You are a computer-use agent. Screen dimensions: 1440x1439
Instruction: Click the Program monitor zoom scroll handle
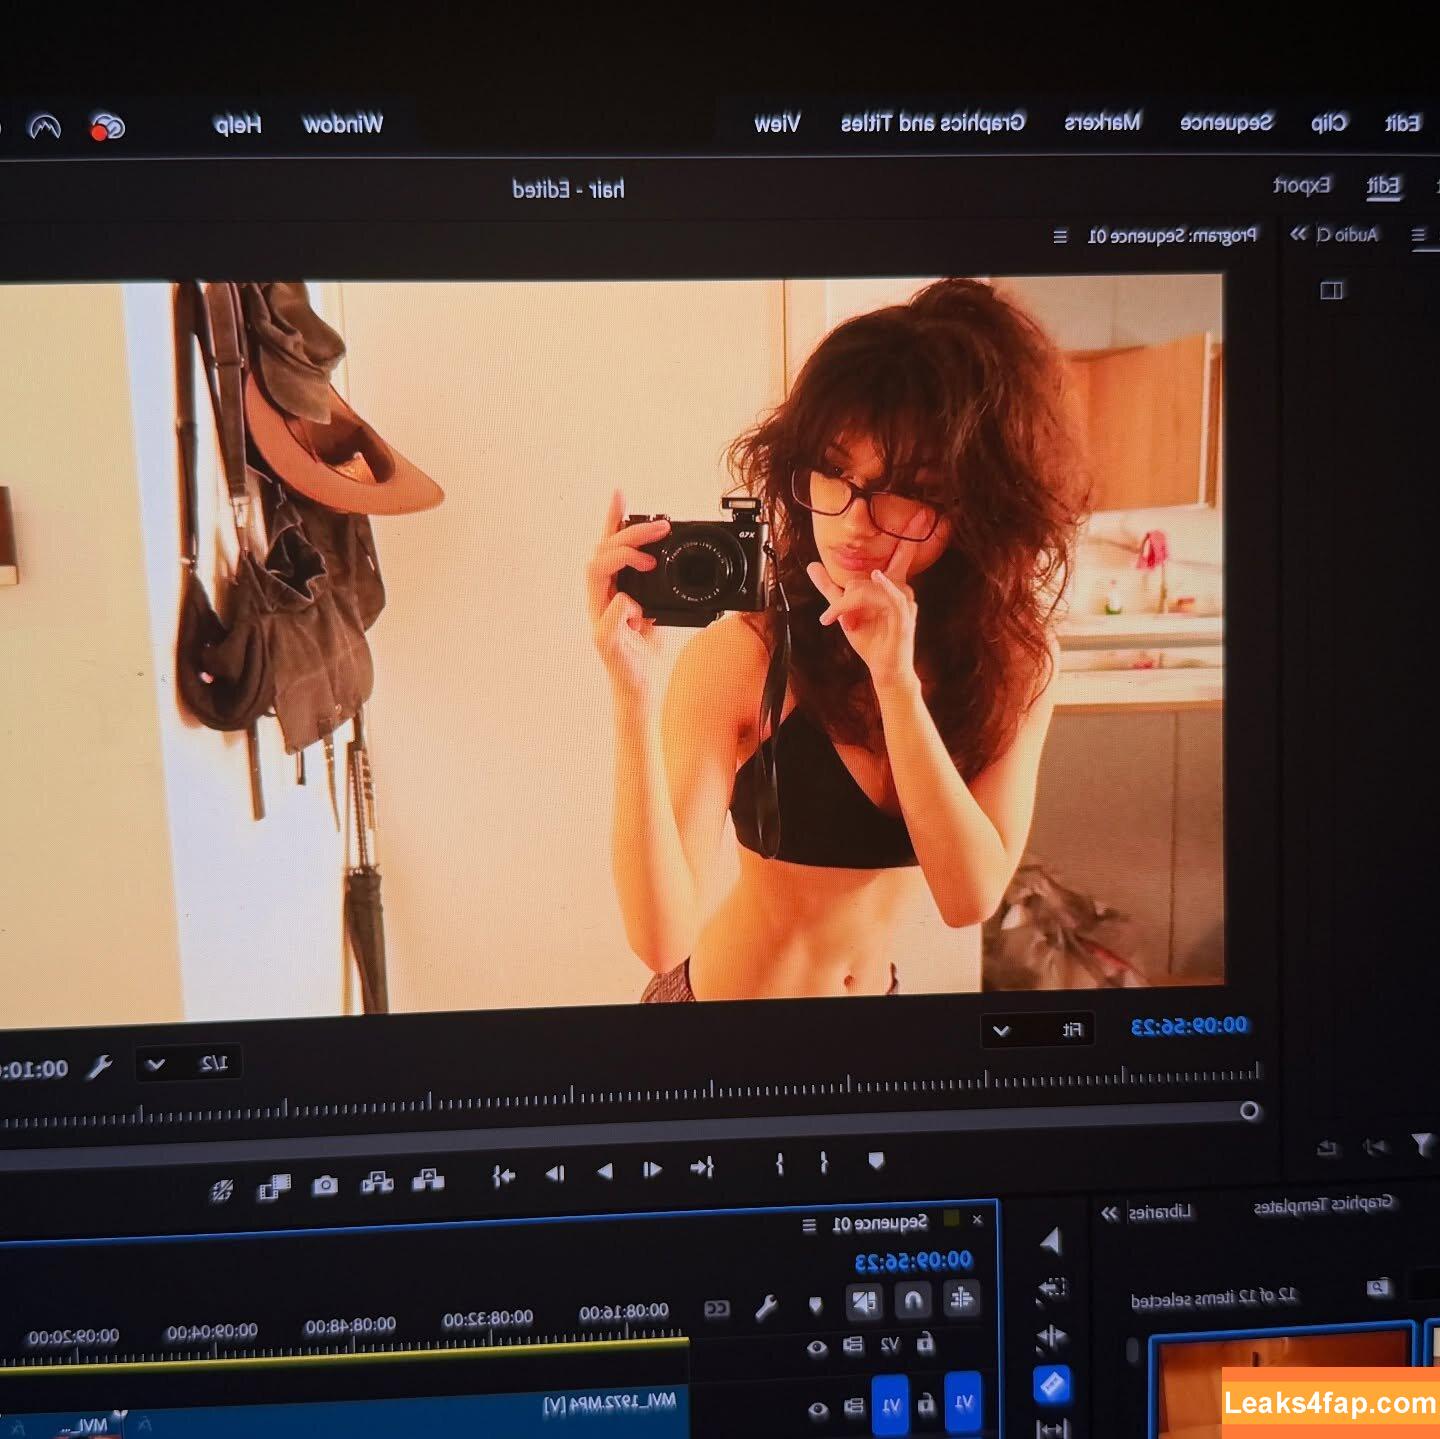pos(1249,1111)
